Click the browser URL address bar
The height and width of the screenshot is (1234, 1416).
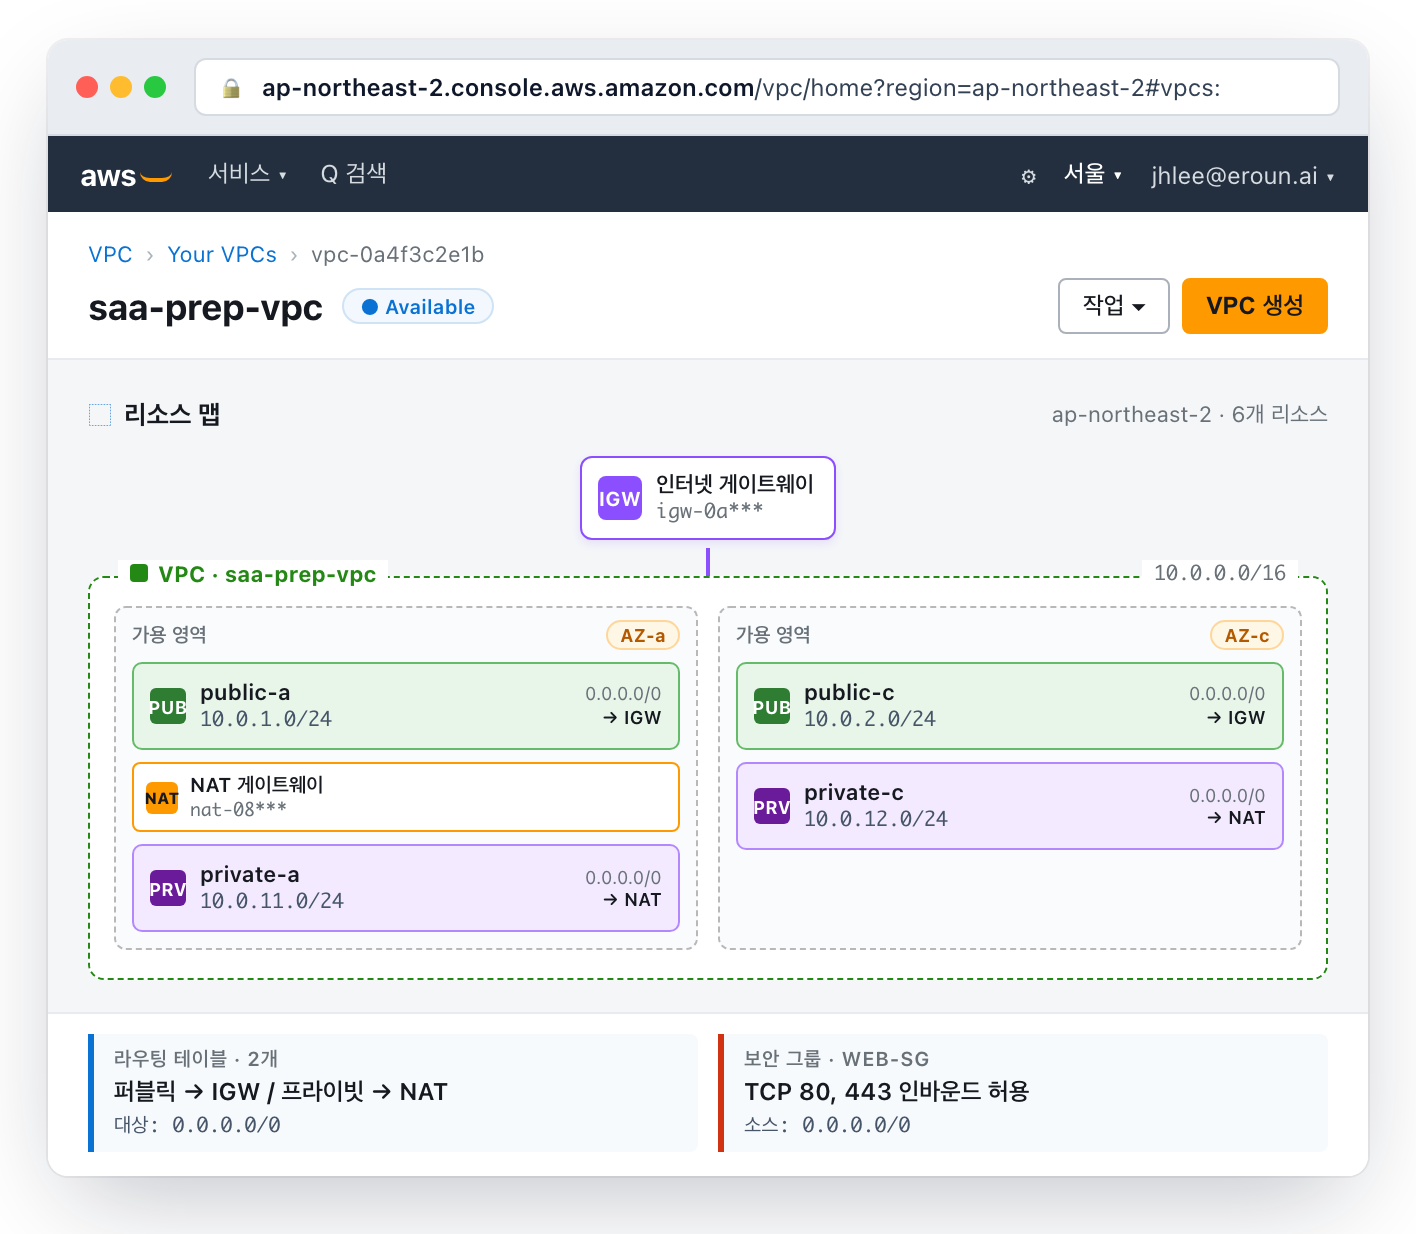[x=767, y=88]
